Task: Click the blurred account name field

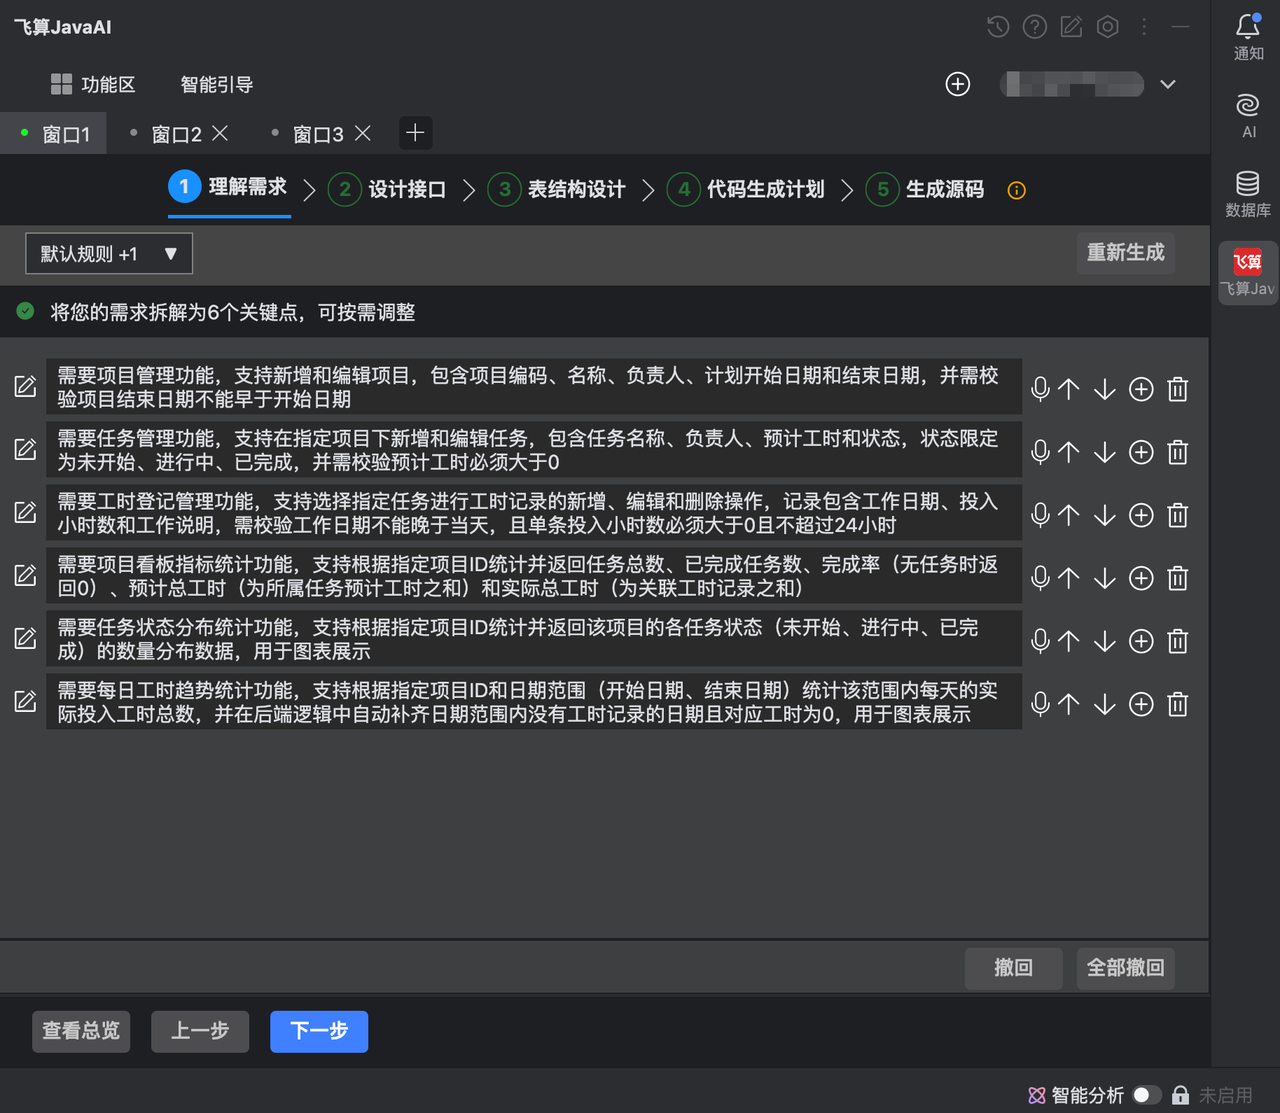Action: tap(1072, 84)
